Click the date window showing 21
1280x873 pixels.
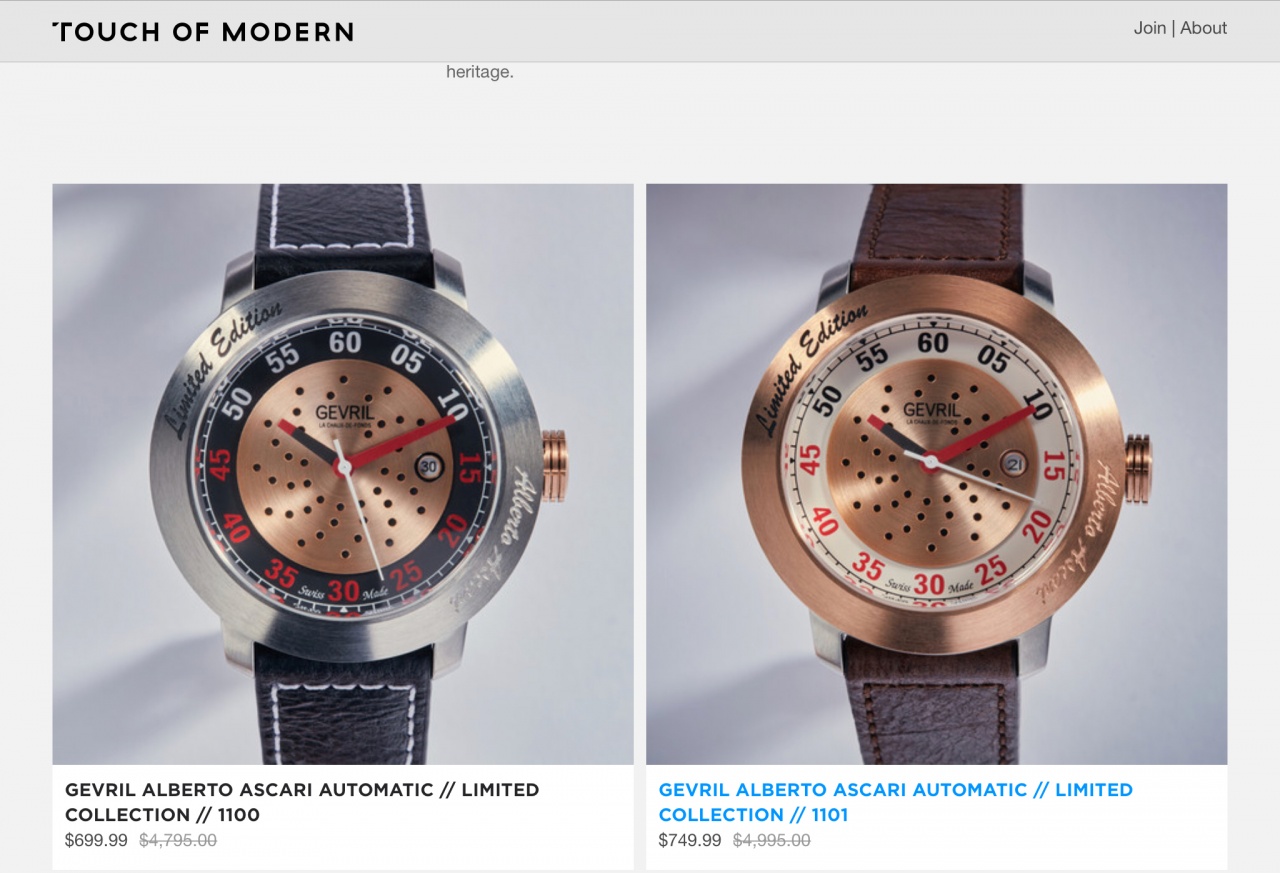tap(1013, 462)
